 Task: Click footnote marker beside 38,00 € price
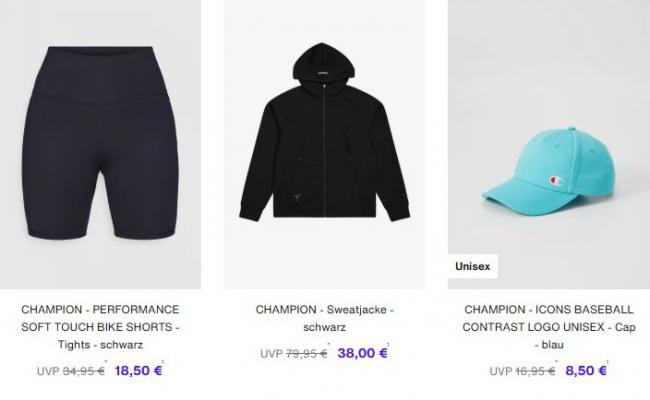388,345
